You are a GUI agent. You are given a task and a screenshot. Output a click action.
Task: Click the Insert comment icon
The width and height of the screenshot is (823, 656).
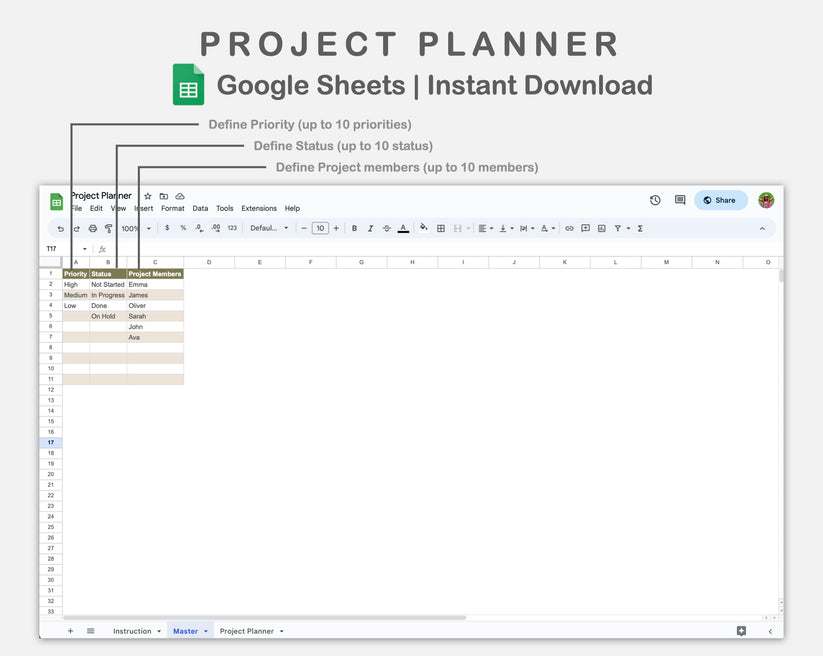(x=586, y=228)
